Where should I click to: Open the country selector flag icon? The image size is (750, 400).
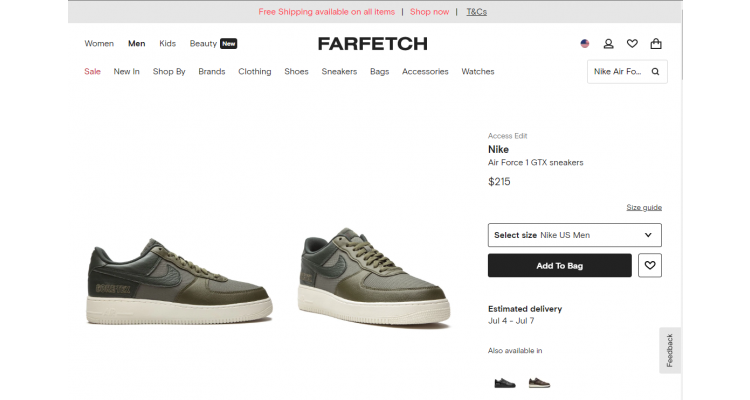click(585, 44)
